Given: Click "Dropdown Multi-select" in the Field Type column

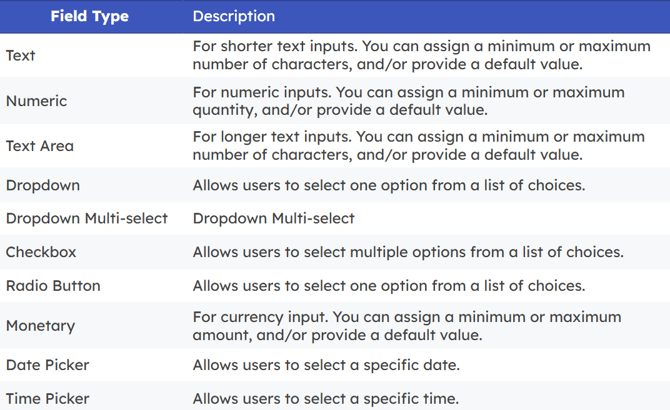Looking at the screenshot, I should (87, 219).
